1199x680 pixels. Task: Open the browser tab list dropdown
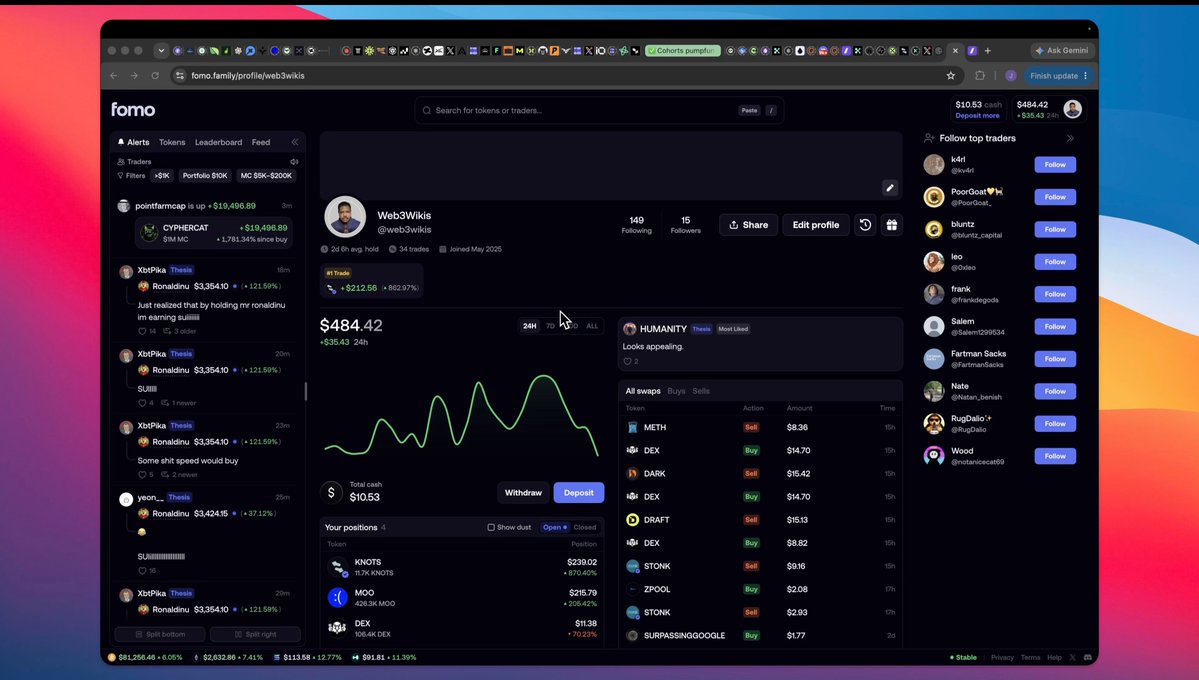[161, 50]
